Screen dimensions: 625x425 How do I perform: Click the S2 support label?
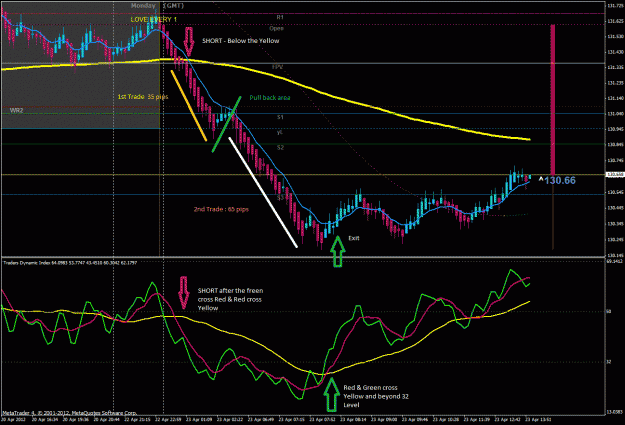(x=280, y=148)
